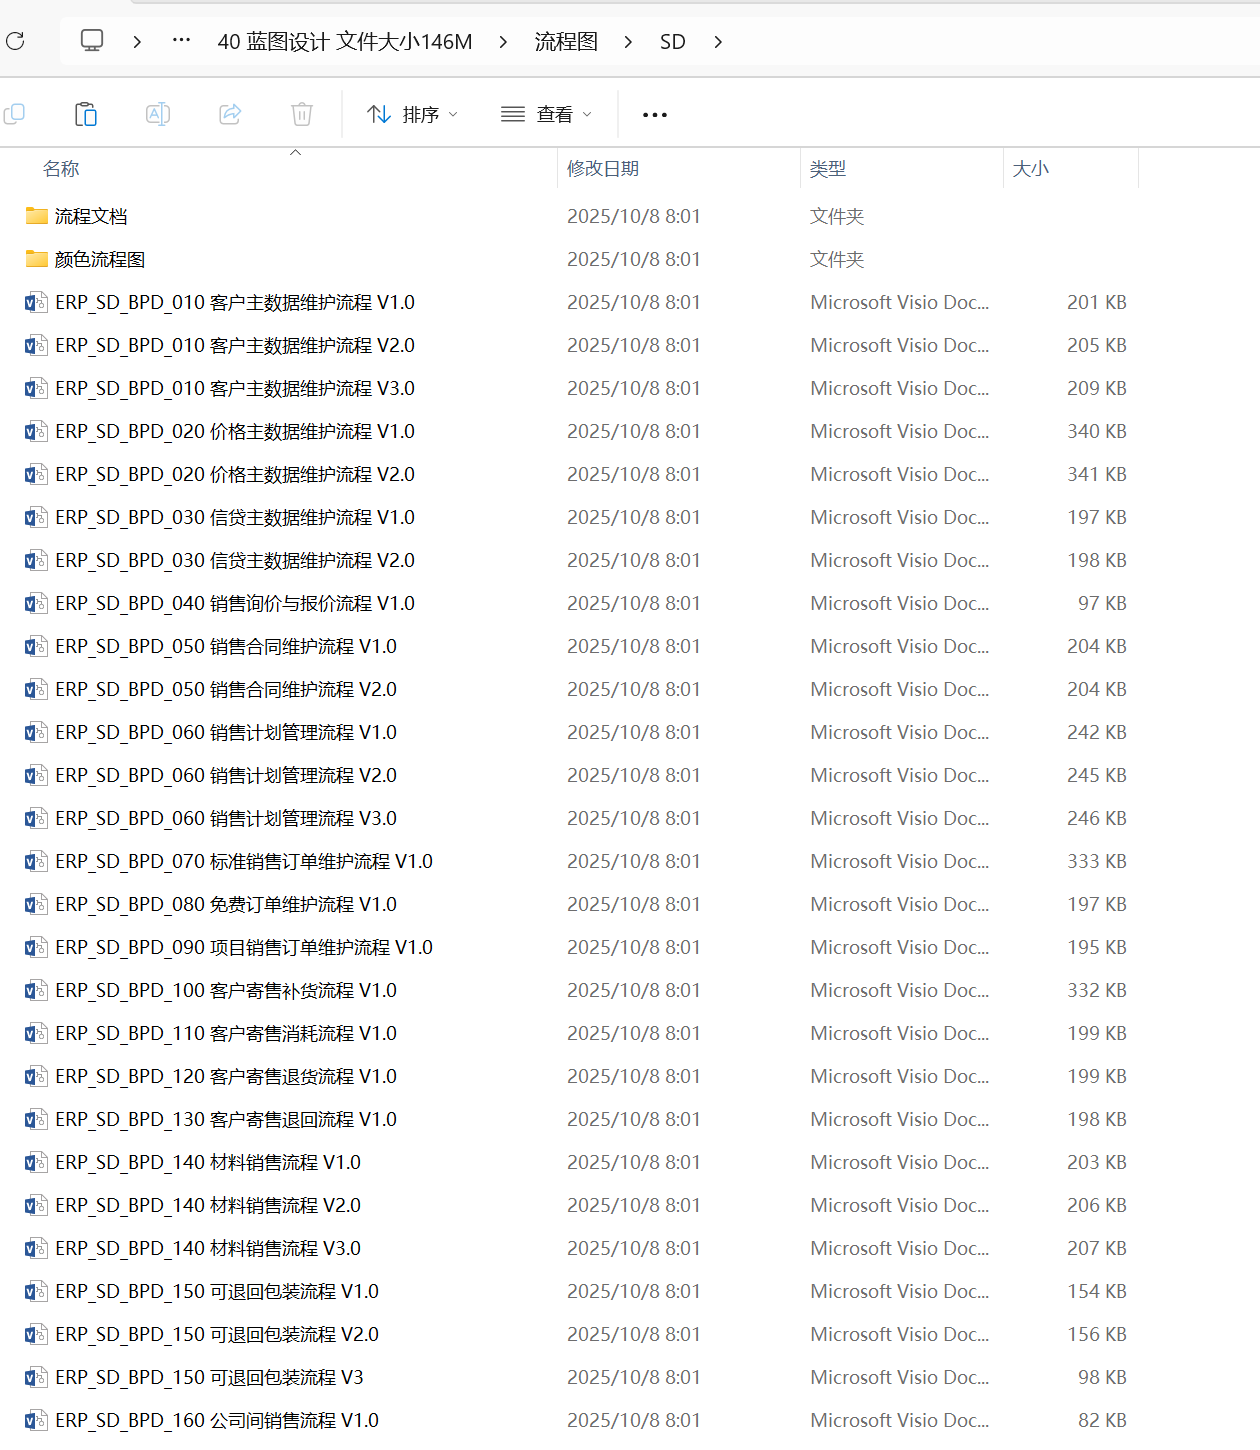Viewport: 1260px width, 1450px height.
Task: Open the 查看 view dropdown
Action: (546, 115)
